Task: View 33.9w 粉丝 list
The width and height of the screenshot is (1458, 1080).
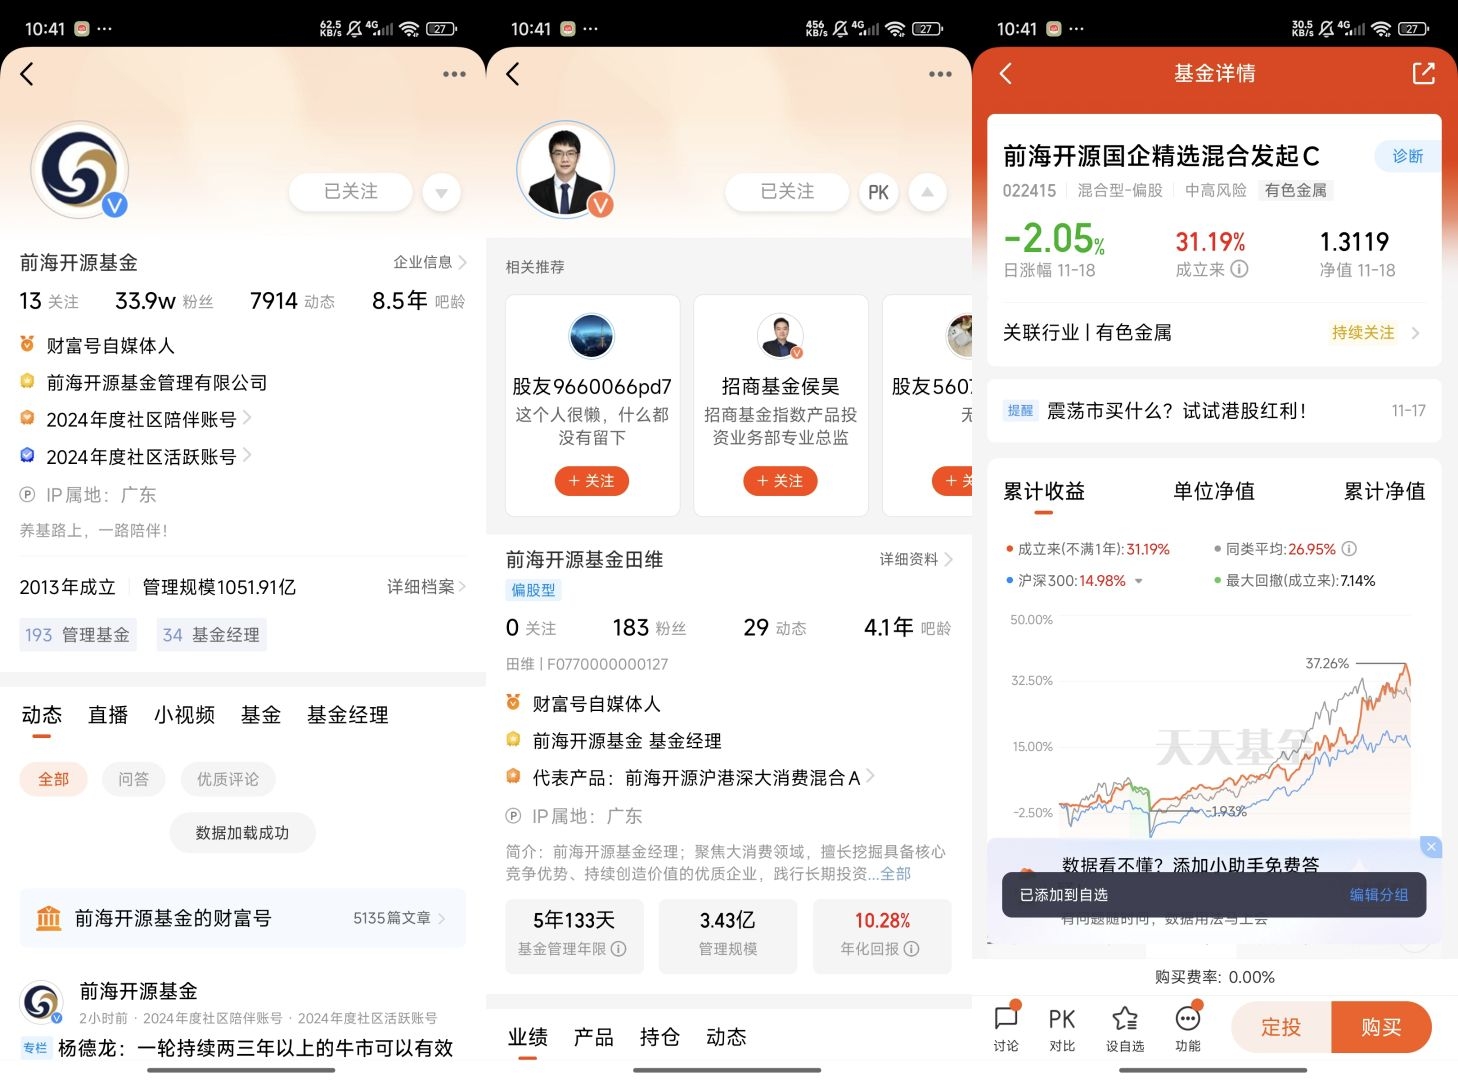Action: pos(164,301)
